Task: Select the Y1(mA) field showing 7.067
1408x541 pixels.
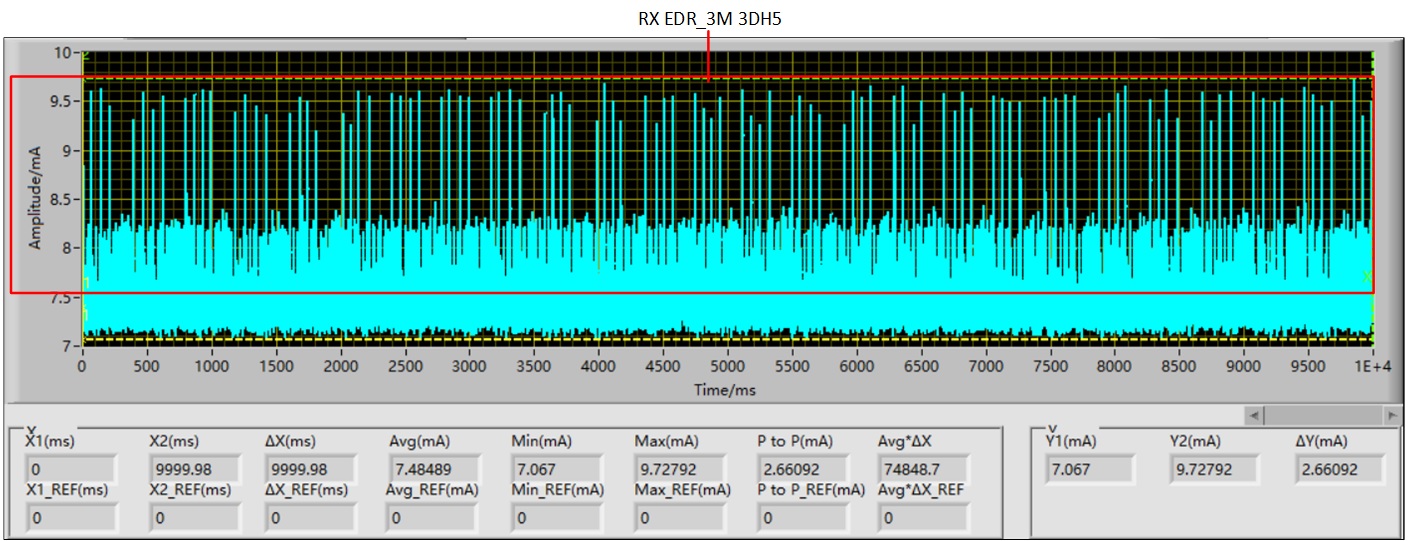Action: pyautogui.click(x=1090, y=468)
